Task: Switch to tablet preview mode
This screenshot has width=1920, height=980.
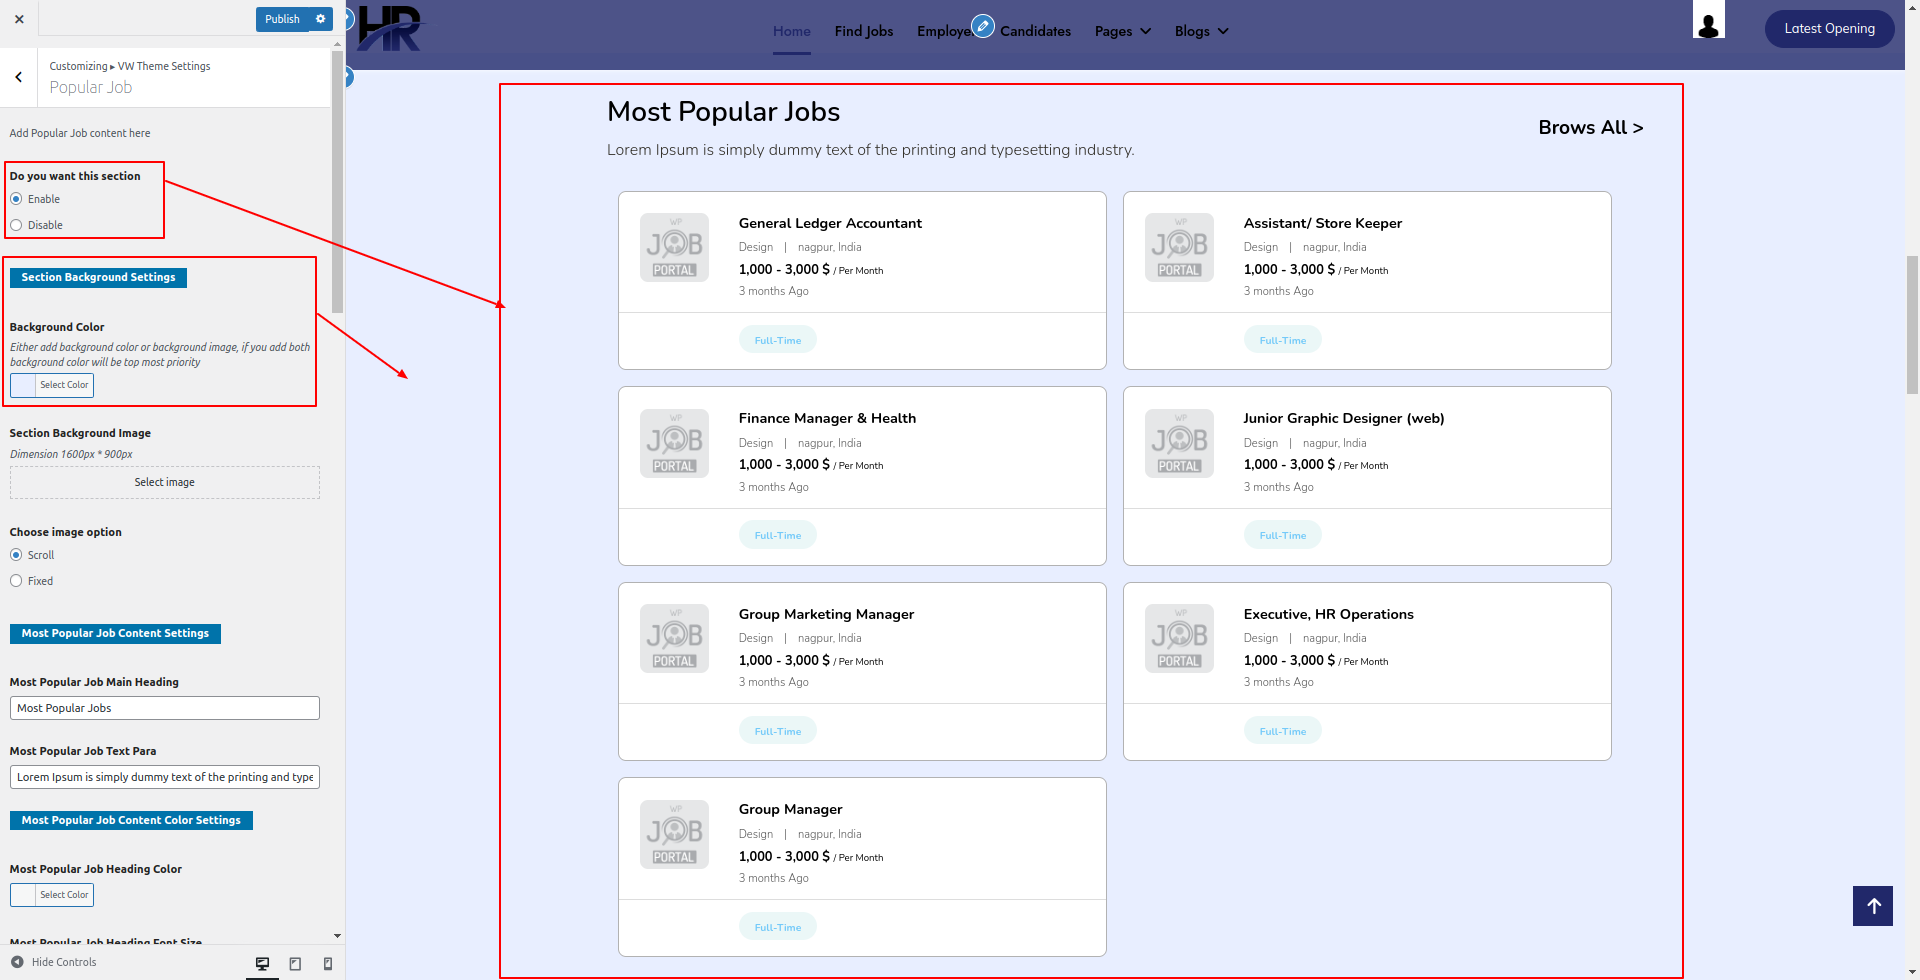Action: coord(295,964)
